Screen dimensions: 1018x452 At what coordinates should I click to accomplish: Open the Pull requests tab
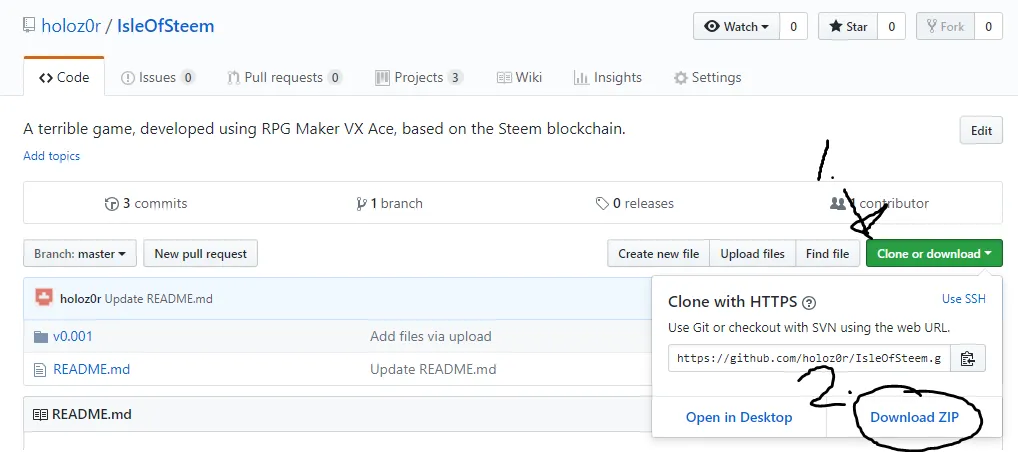pos(284,77)
